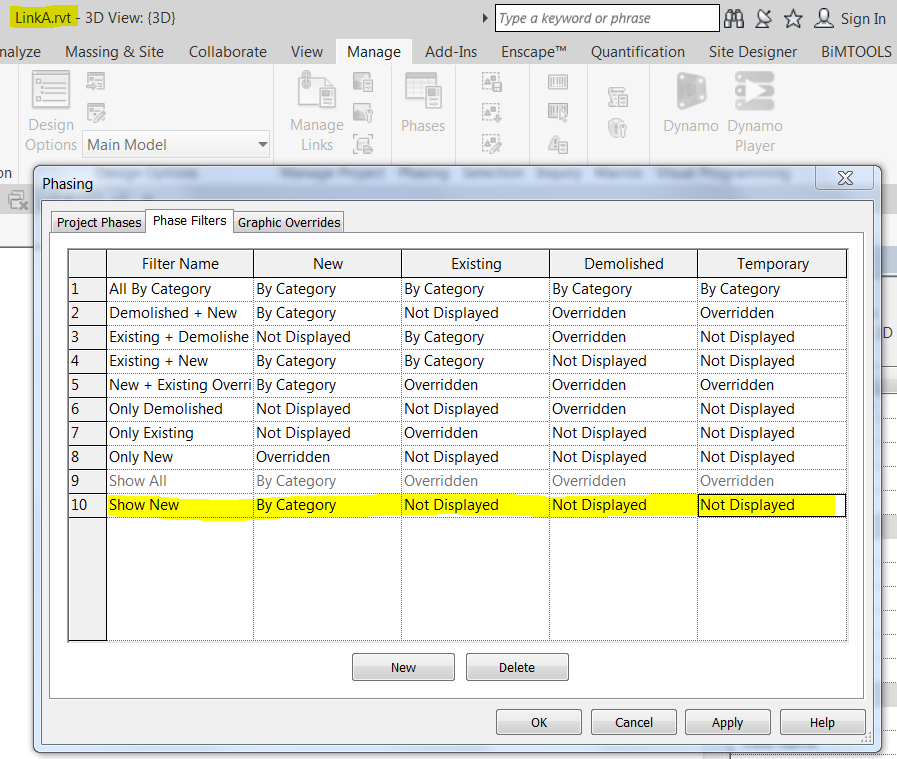Click the 'Demolished' column header
Viewport: 897px width, 759px height.
624,264
